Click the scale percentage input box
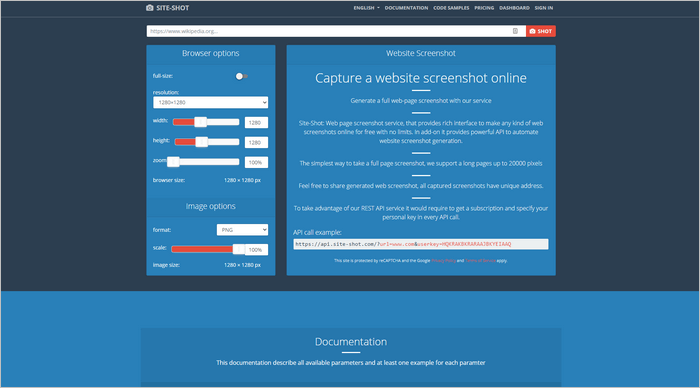 (x=256, y=250)
